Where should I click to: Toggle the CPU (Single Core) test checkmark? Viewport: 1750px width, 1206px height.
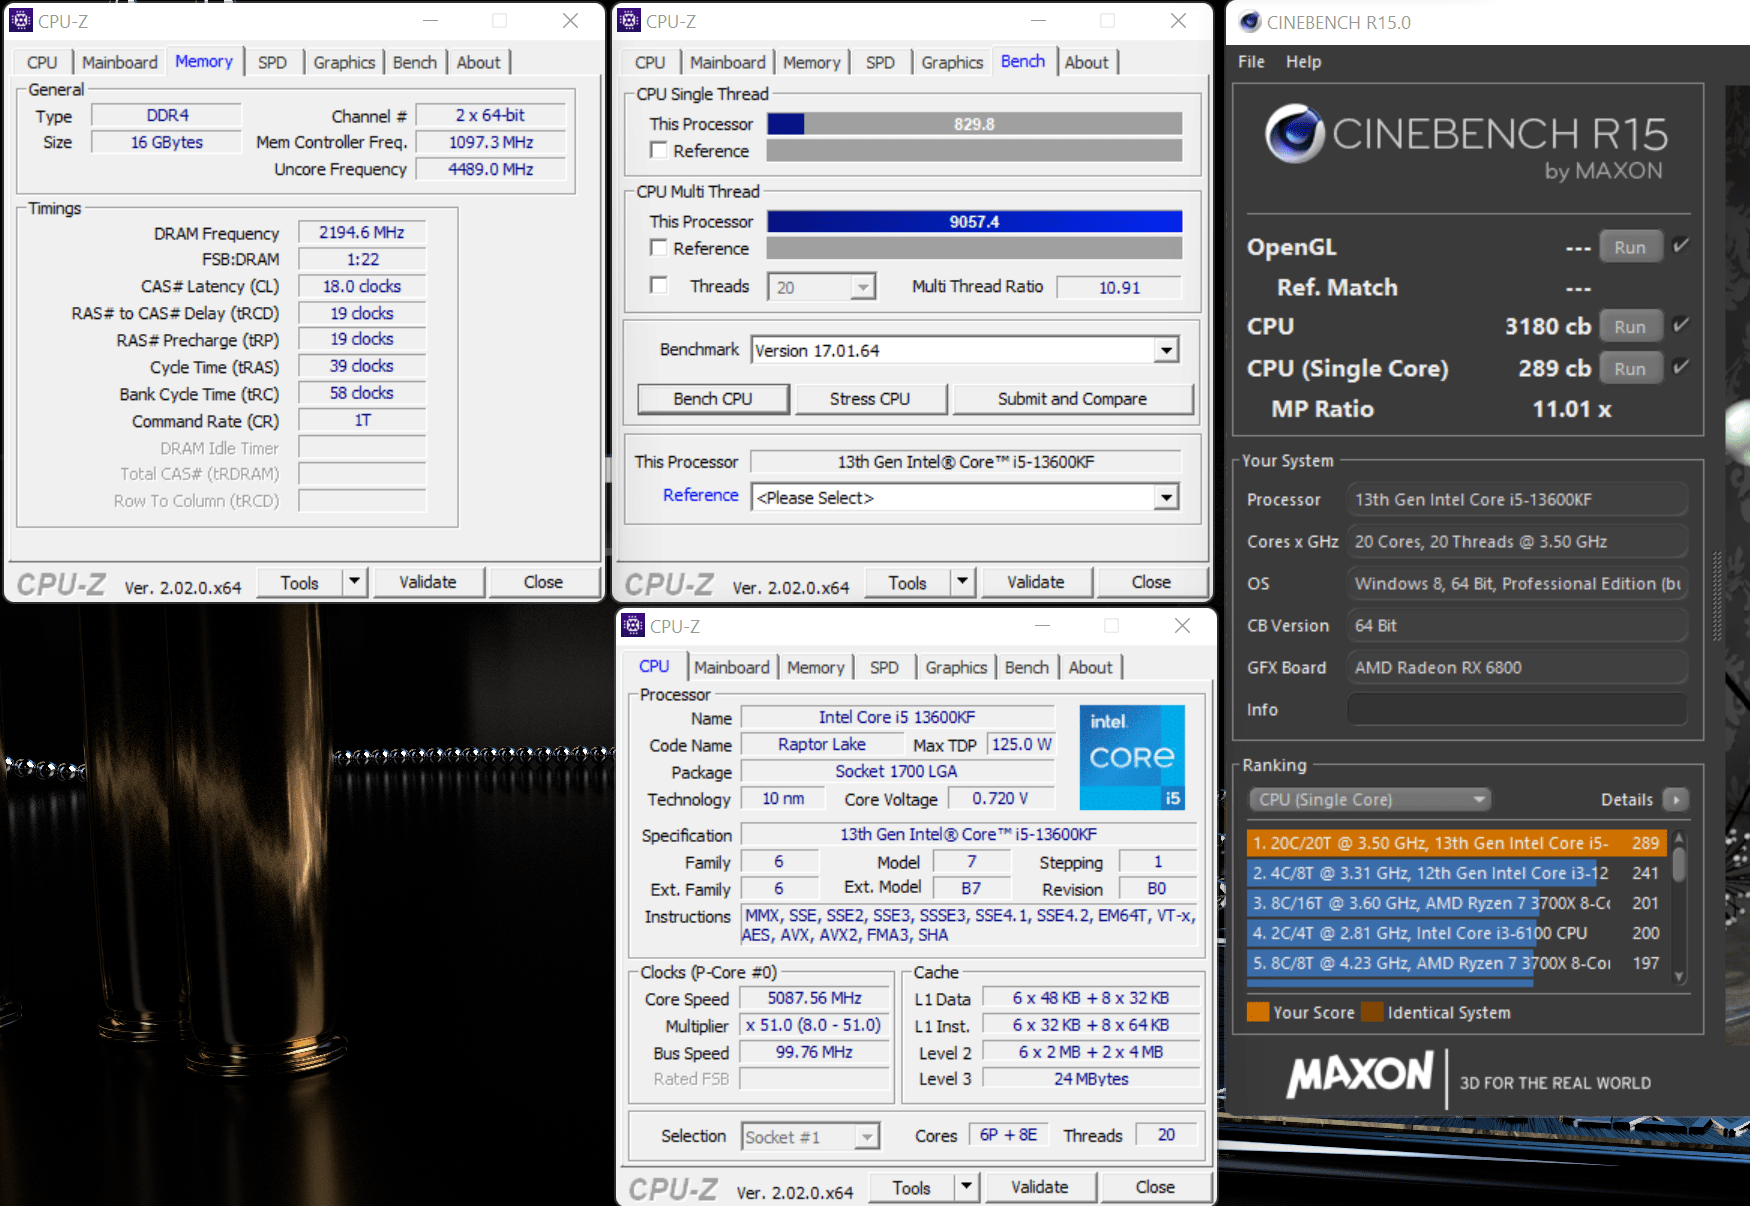[1681, 367]
